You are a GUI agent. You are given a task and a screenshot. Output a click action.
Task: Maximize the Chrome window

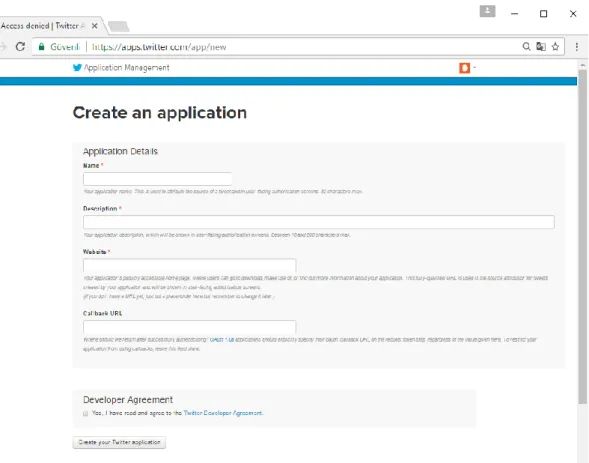pyautogui.click(x=543, y=14)
